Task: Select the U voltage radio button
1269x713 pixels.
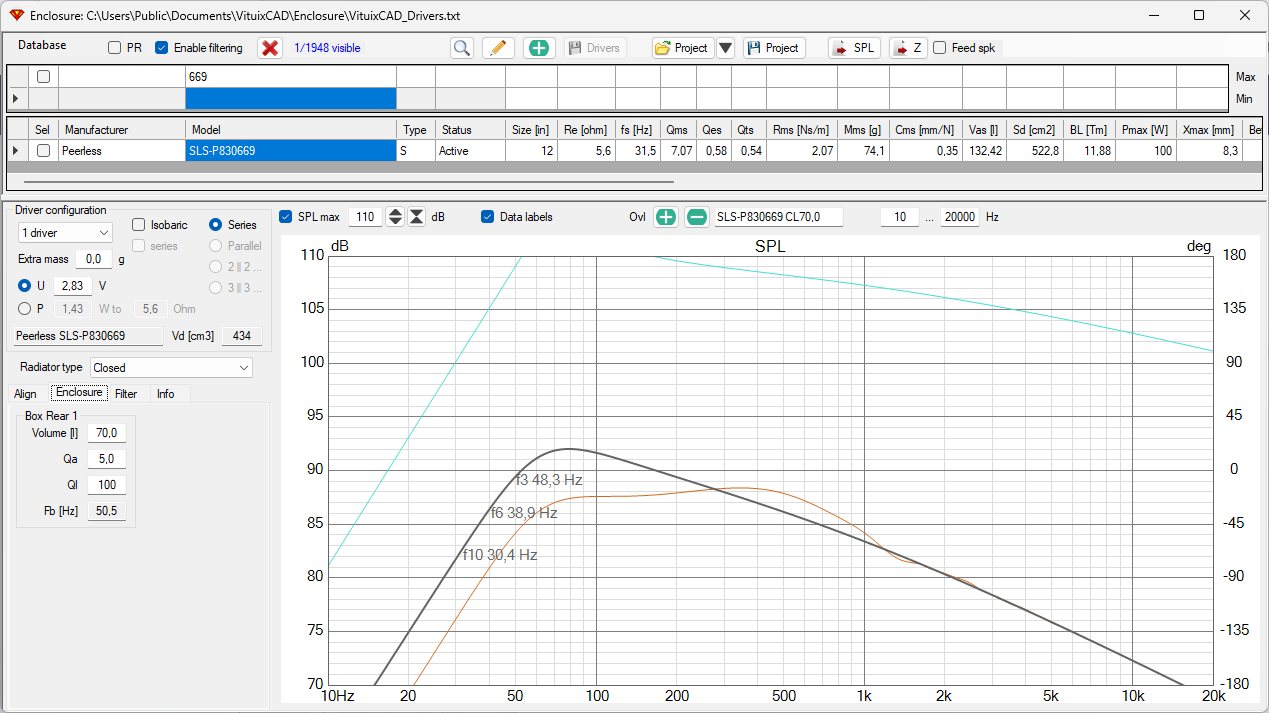Action: click(x=25, y=286)
